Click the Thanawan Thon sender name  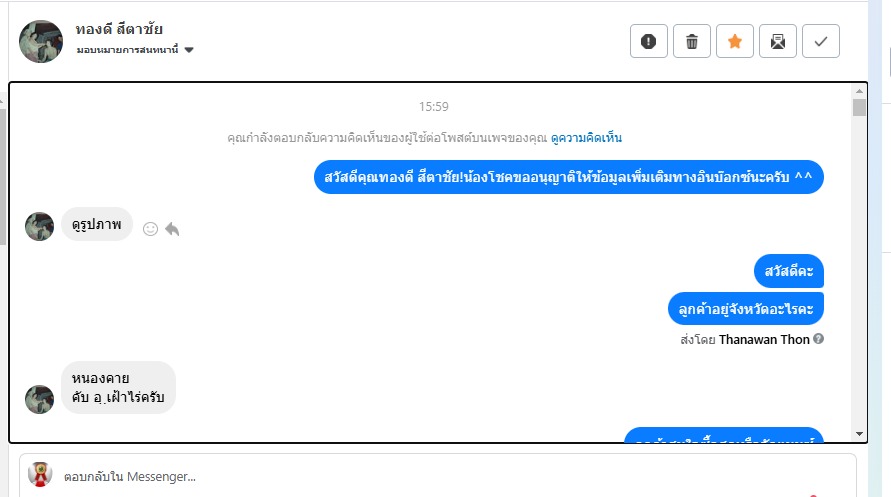pos(764,340)
